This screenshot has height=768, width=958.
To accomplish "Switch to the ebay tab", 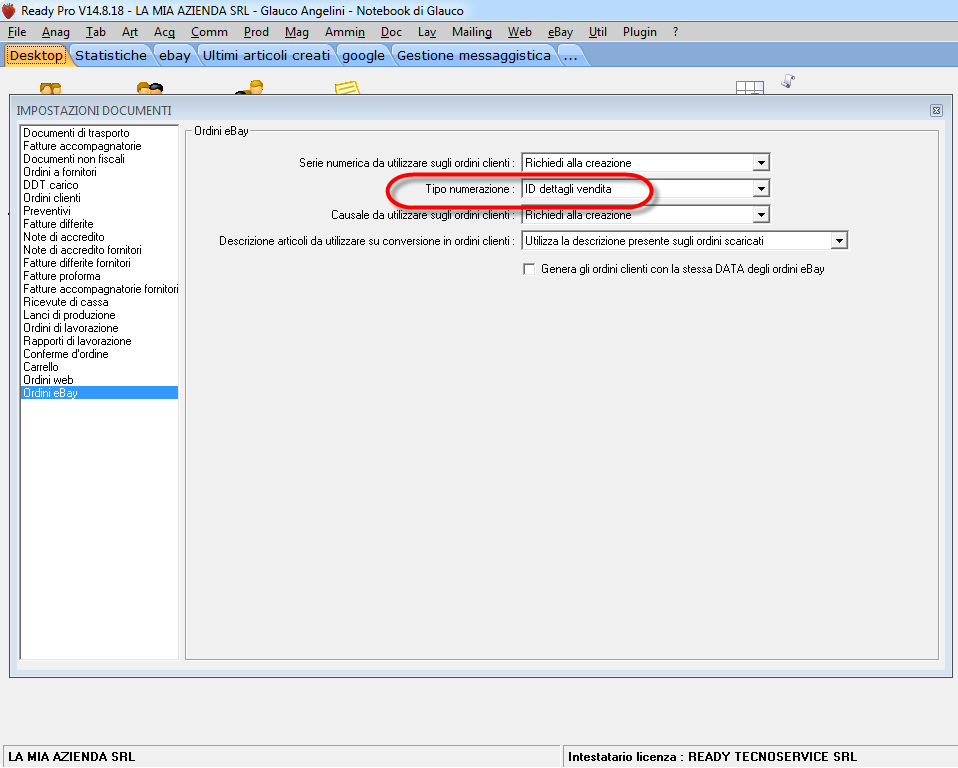I will click(x=175, y=56).
